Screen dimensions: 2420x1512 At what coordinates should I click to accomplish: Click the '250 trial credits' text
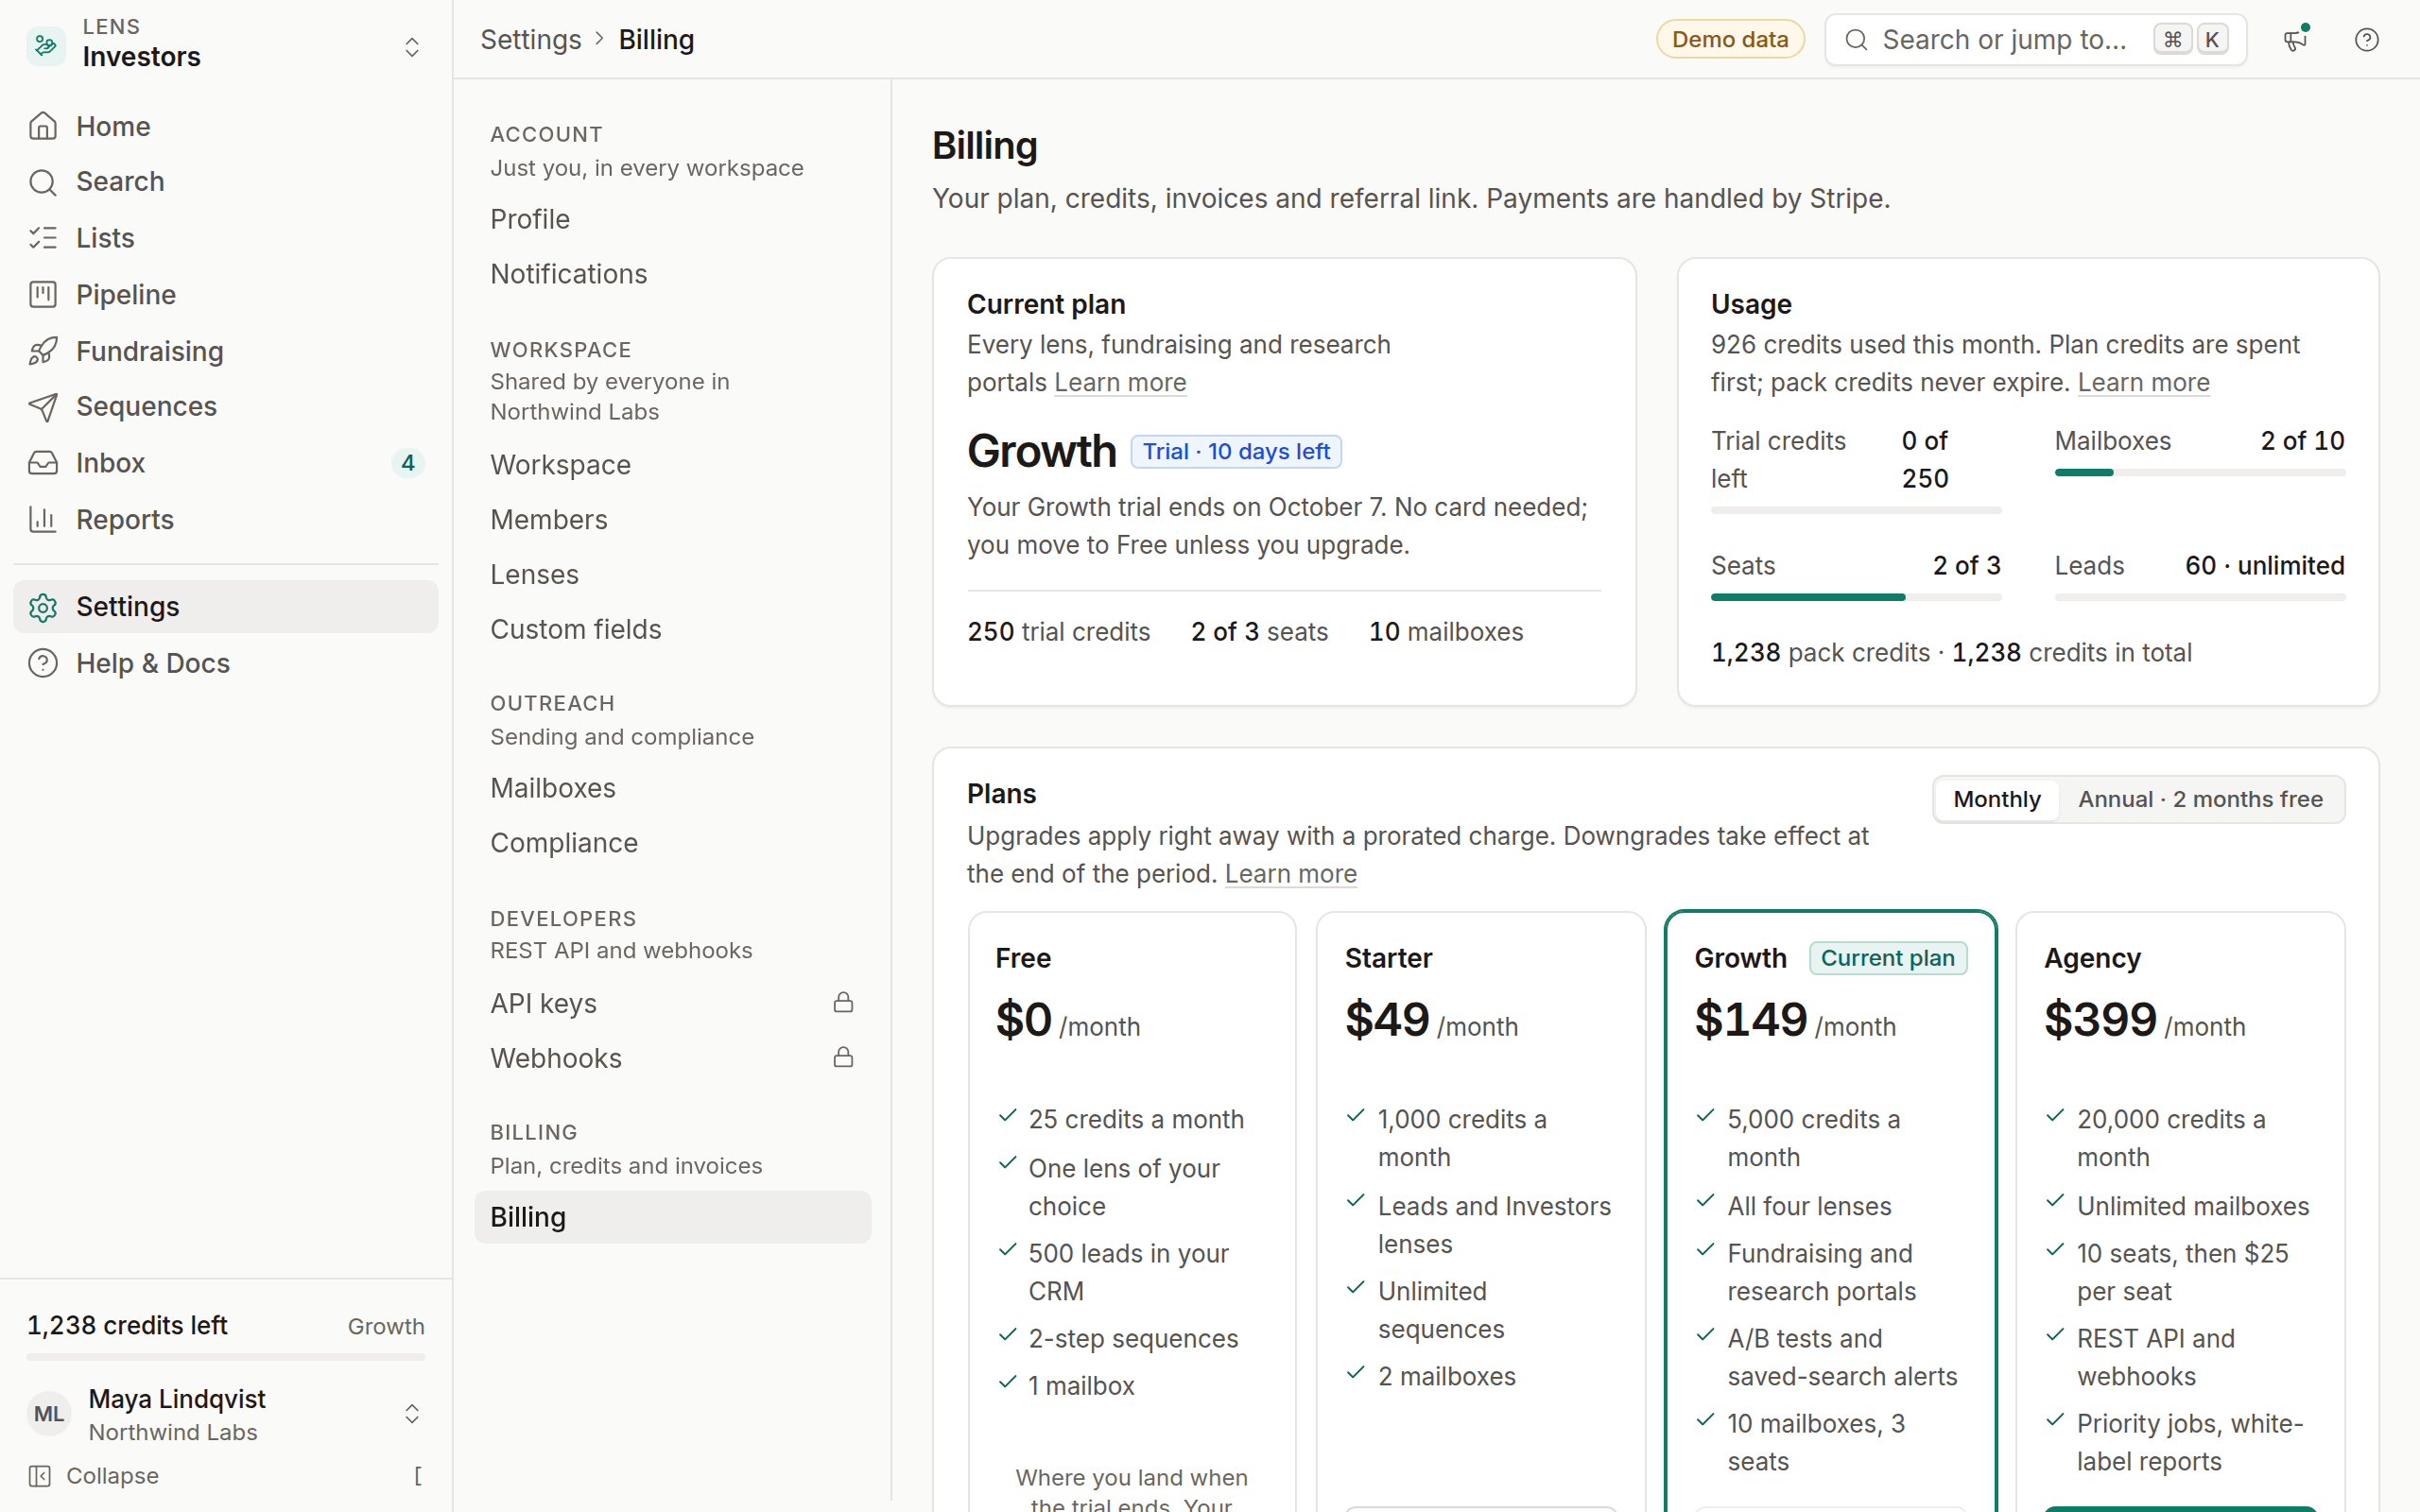[1058, 632]
